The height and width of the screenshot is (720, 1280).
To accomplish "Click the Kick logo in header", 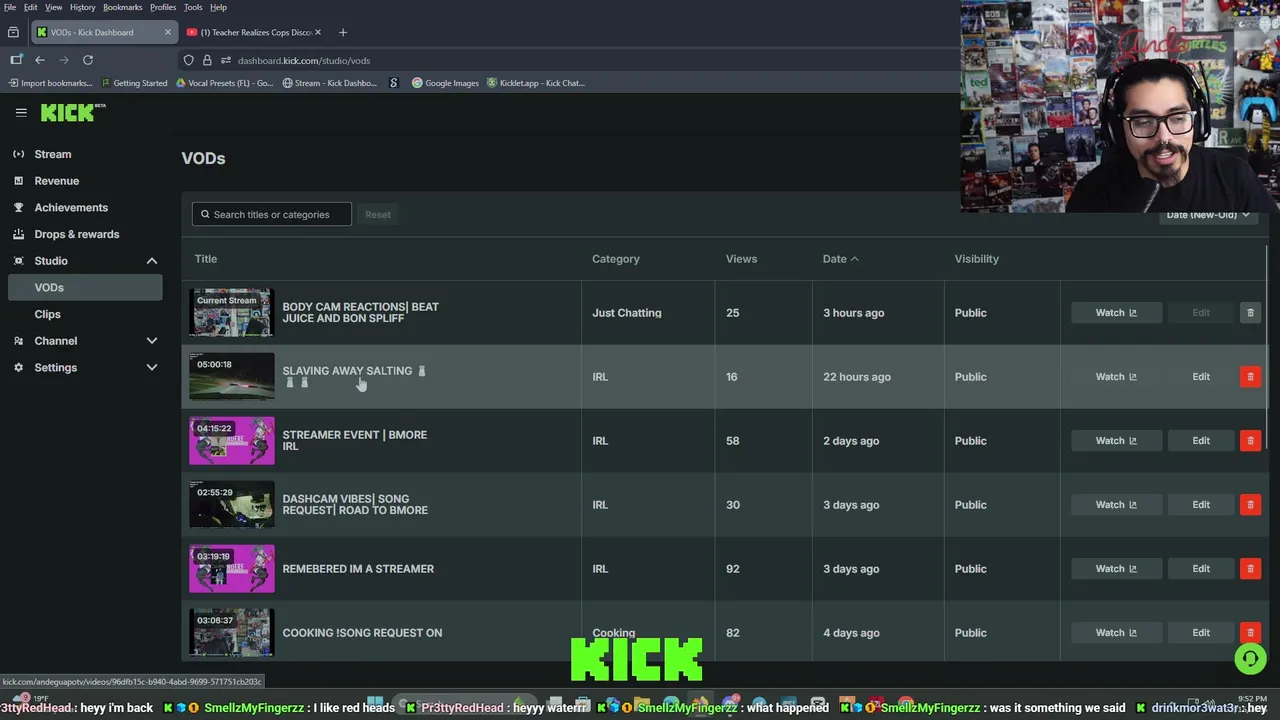I will point(72,112).
